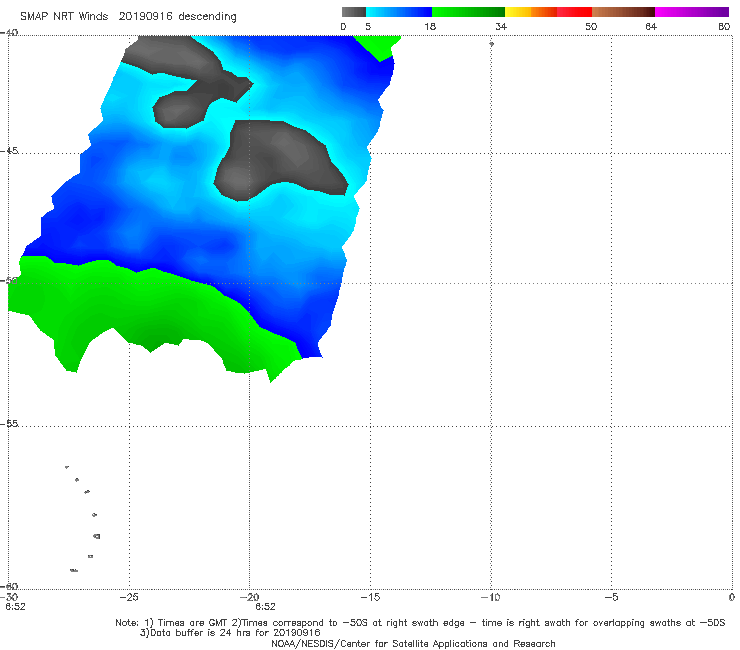Click the swath time '6:52' under -20

click(x=265, y=607)
